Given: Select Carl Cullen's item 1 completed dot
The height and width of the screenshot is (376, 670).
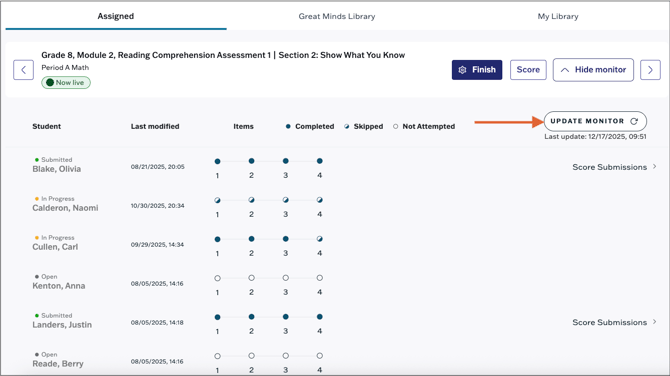Looking at the screenshot, I should pyautogui.click(x=217, y=239).
